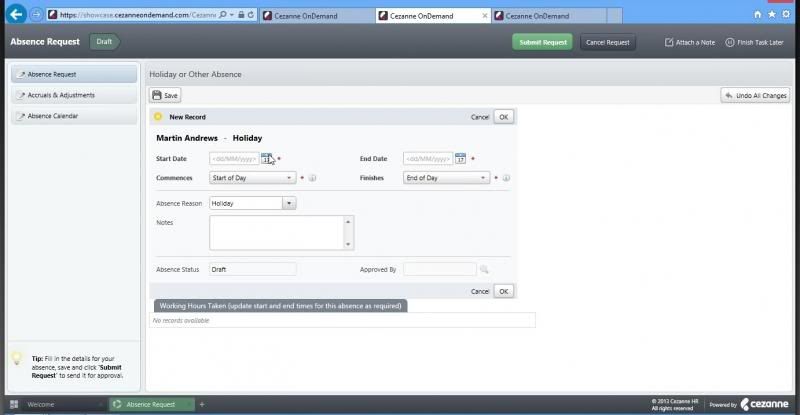Select Absence Request in the sidebar
This screenshot has width=800, height=415.
coord(74,75)
